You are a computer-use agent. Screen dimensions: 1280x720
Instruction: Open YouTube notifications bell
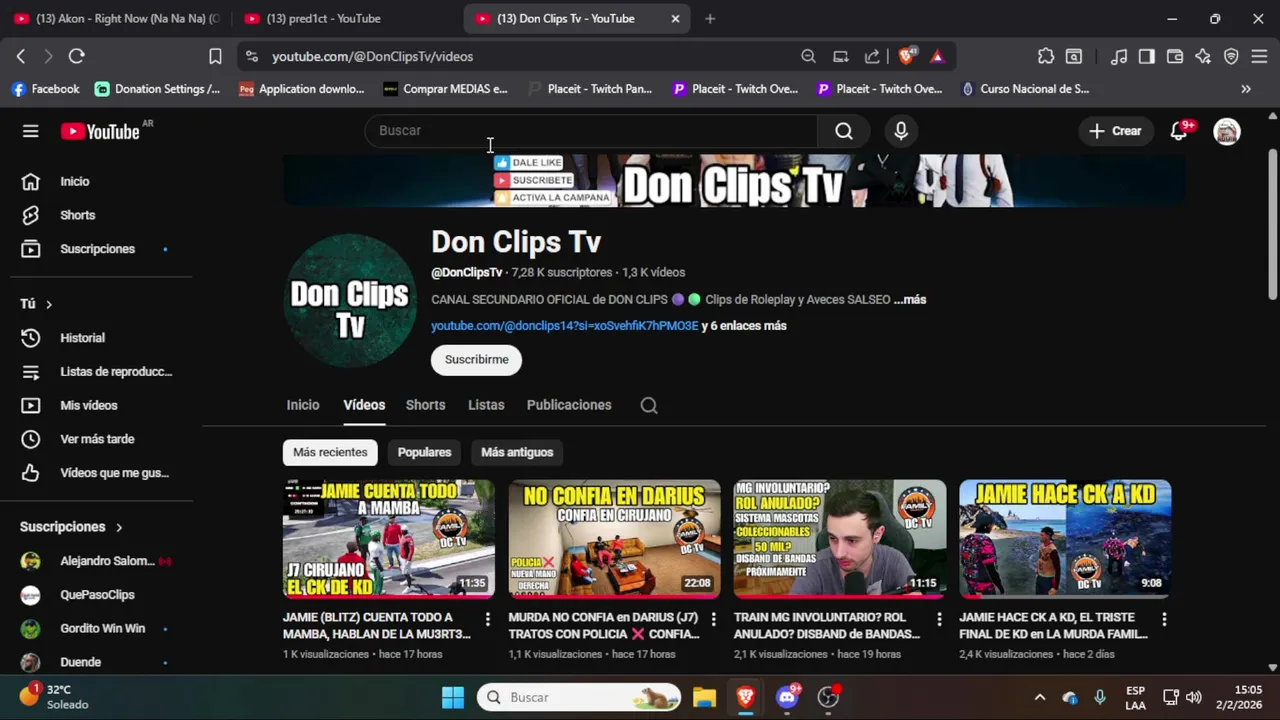click(1179, 131)
